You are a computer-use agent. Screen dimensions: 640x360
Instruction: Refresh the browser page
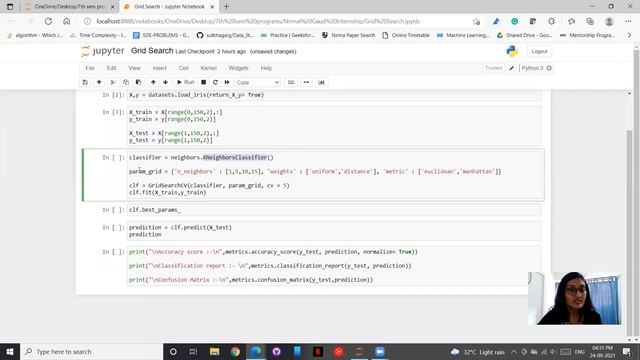(48, 21)
